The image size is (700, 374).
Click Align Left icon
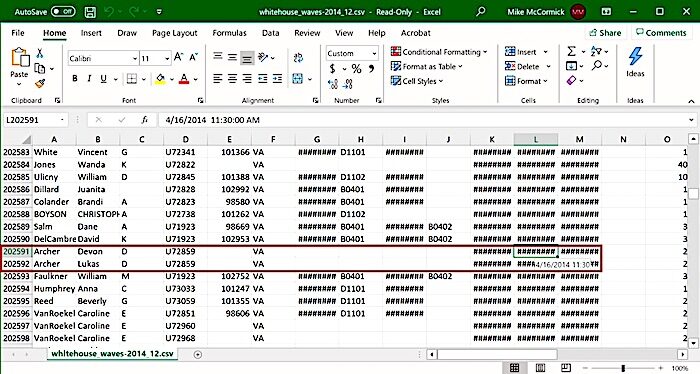[x=217, y=79]
